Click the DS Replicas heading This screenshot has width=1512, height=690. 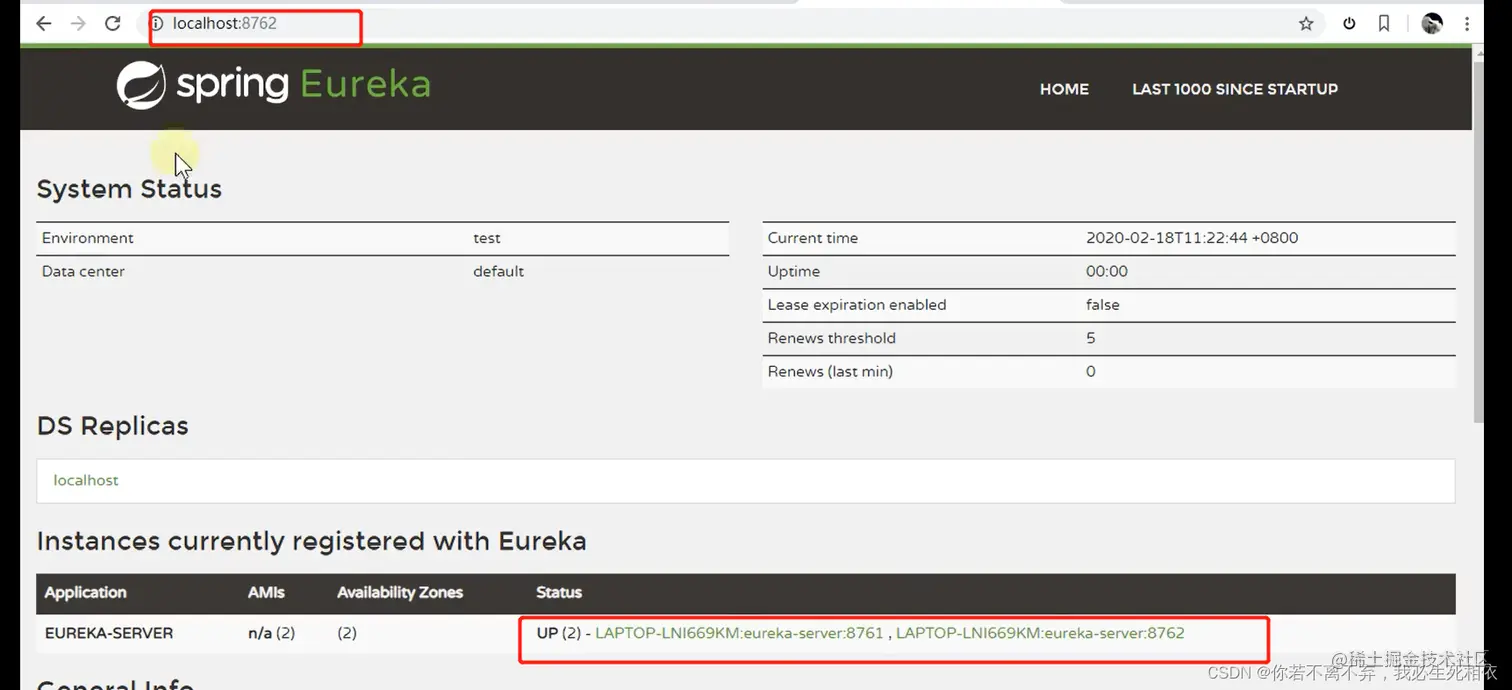113,426
